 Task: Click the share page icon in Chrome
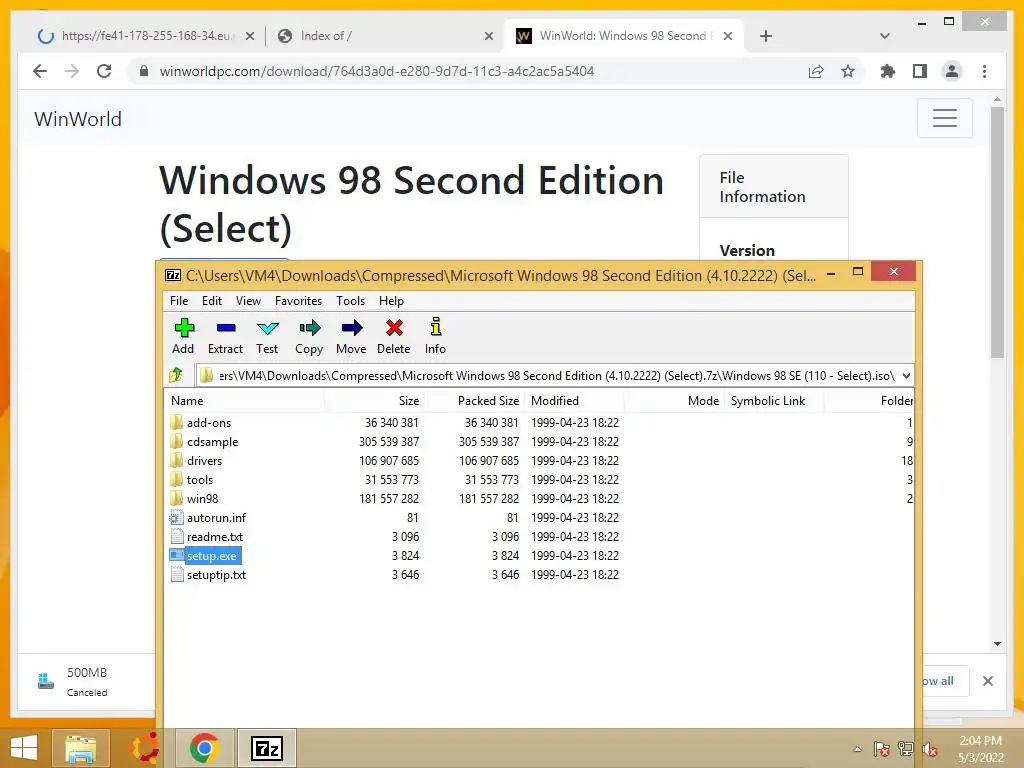click(816, 71)
